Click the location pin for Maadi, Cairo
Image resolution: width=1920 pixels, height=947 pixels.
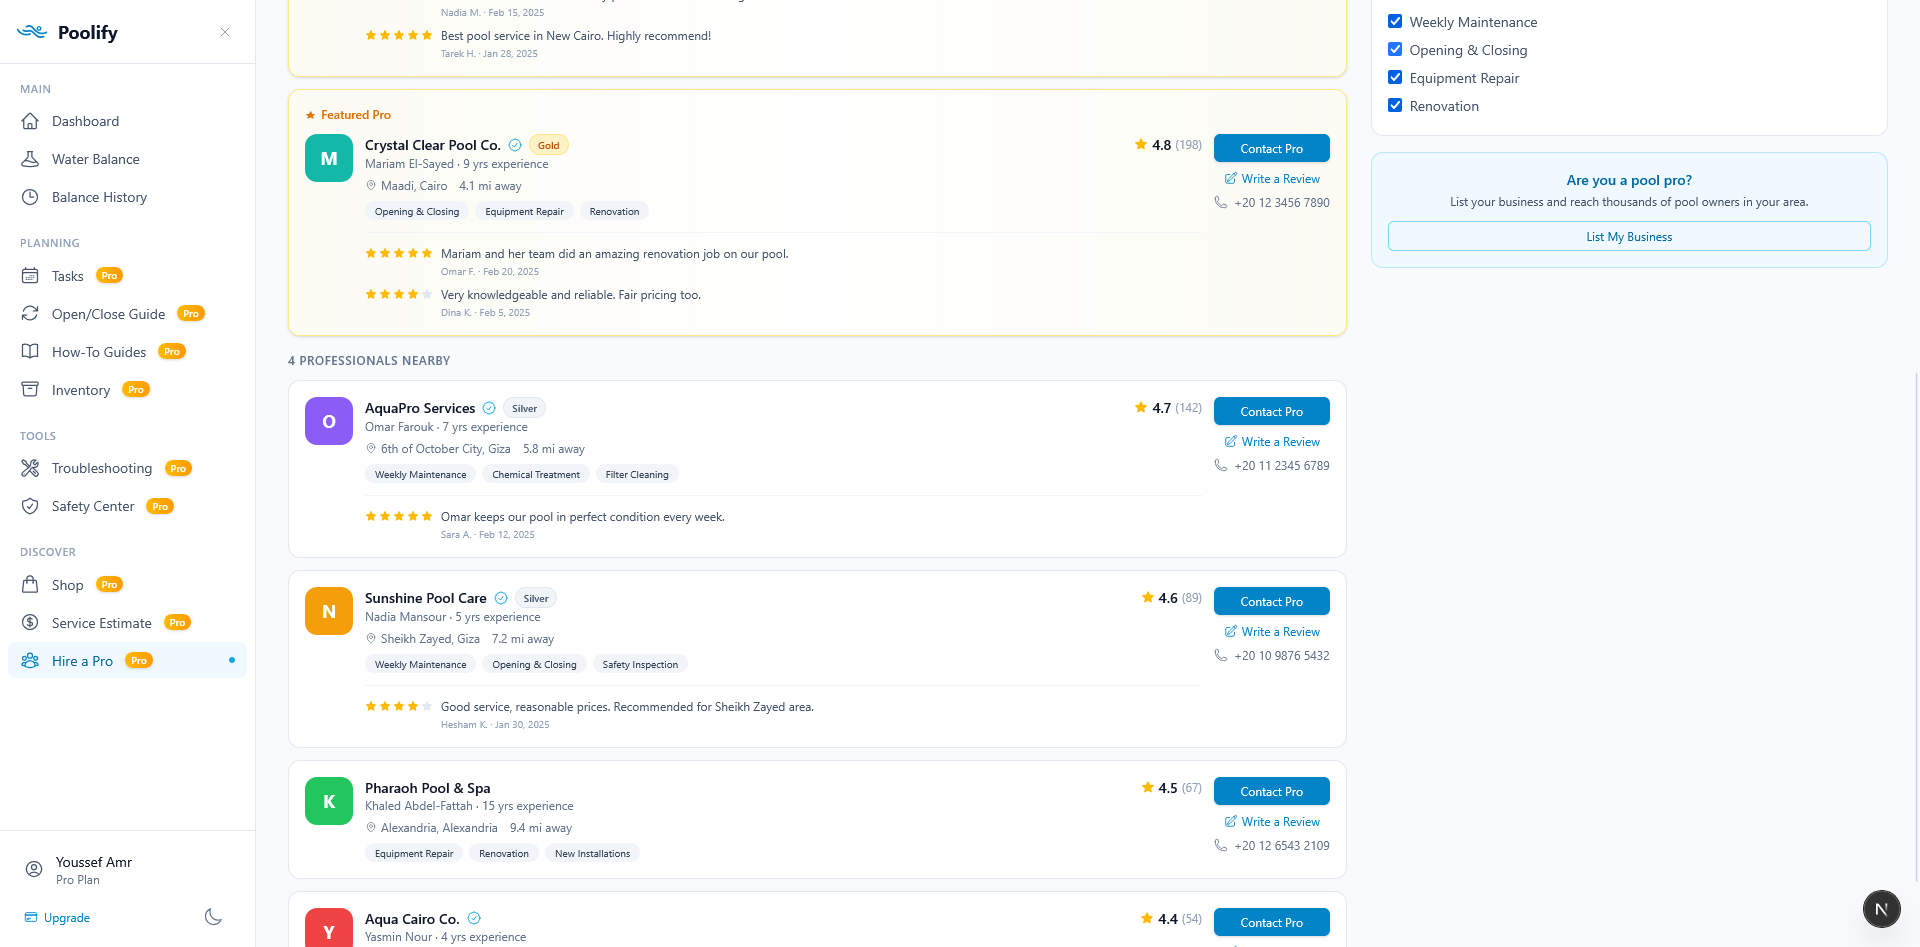click(x=371, y=186)
